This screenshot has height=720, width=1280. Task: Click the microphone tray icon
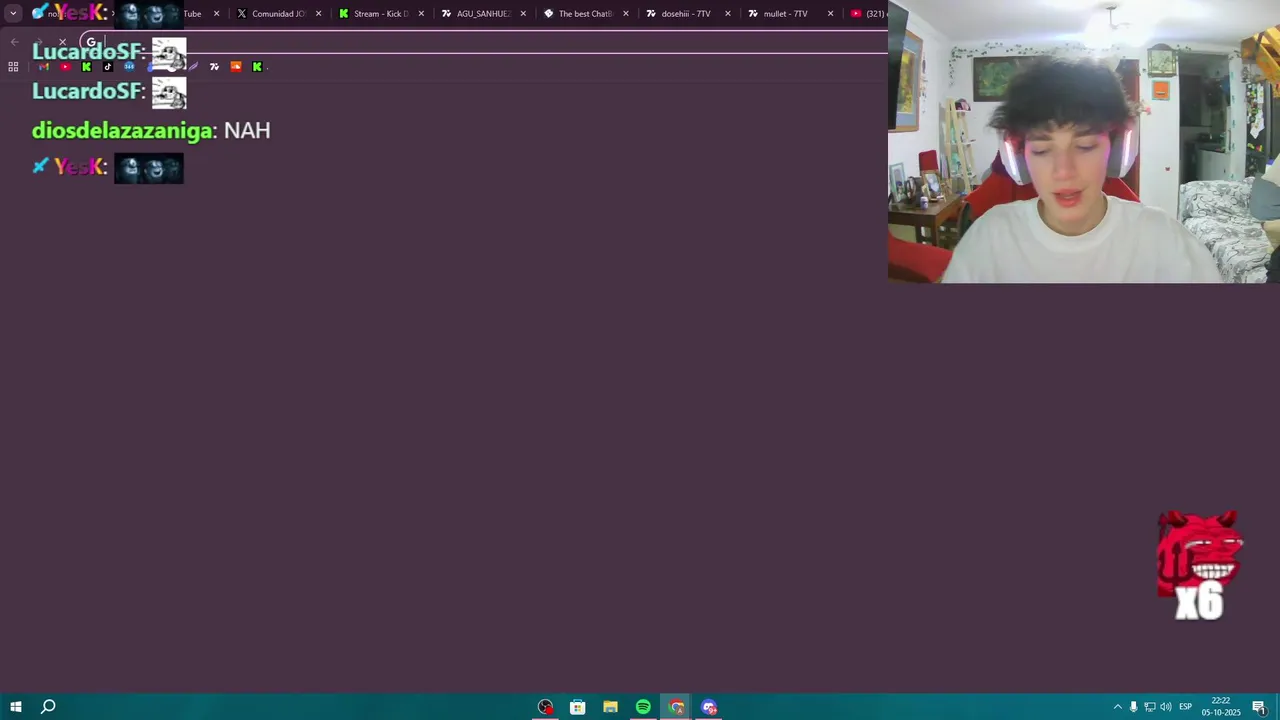pos(1133,707)
